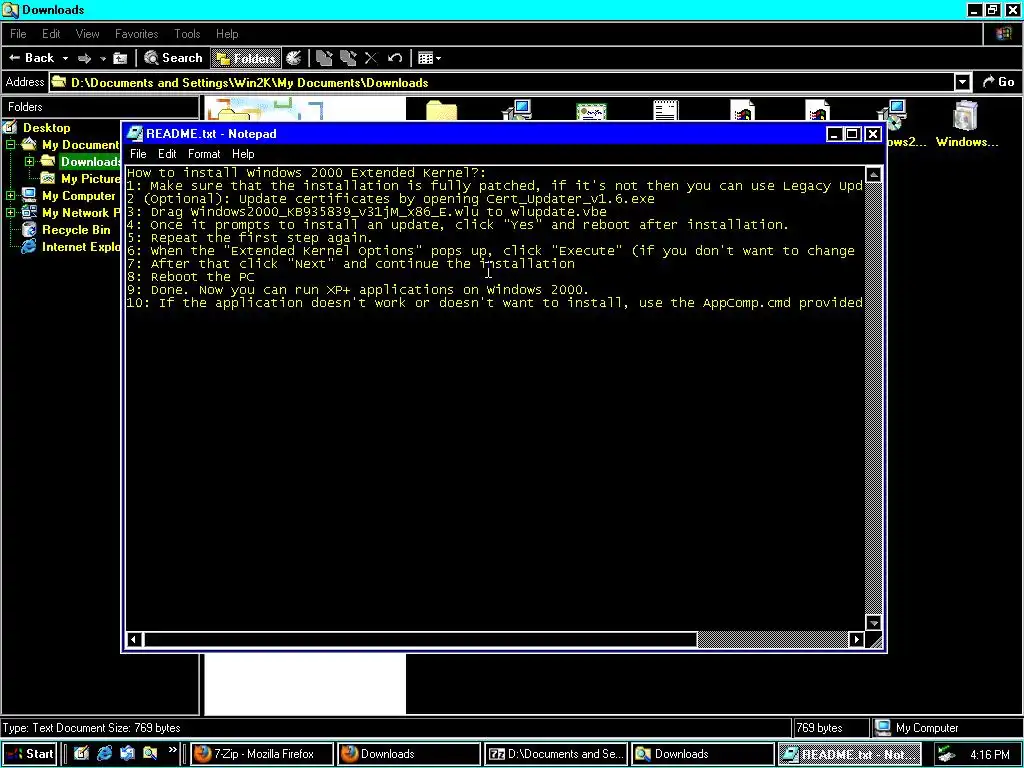1024x768 pixels.
Task: Select Internet Explorer in folder tree
Action: click(x=81, y=247)
